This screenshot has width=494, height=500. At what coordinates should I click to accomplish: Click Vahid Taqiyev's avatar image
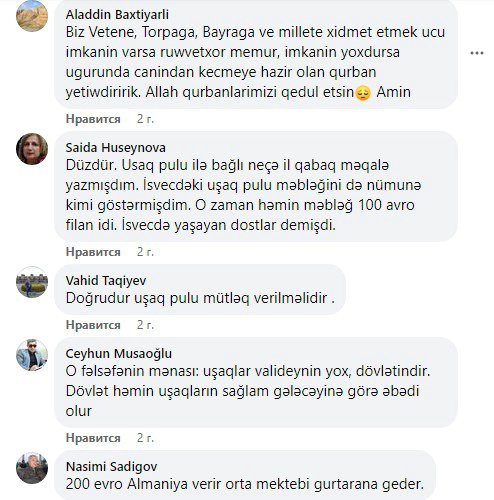(x=32, y=282)
